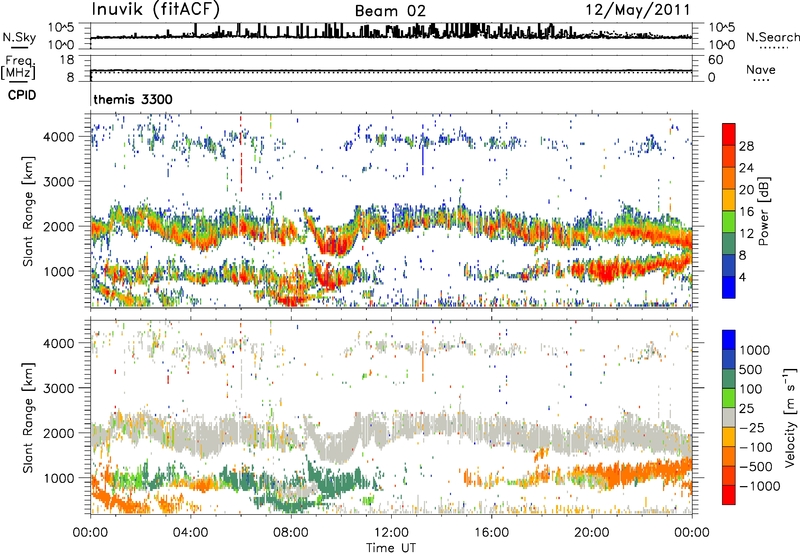The image size is (800, 554).
Task: Click the 'Time UT' axis title
Action: coord(391,548)
